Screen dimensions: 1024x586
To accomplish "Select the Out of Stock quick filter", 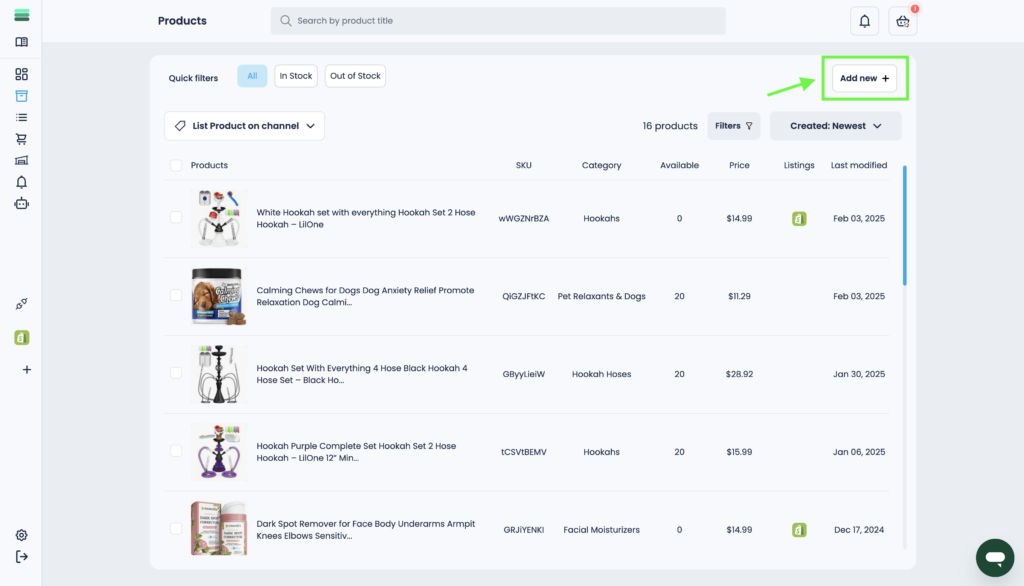I will pyautogui.click(x=355, y=76).
